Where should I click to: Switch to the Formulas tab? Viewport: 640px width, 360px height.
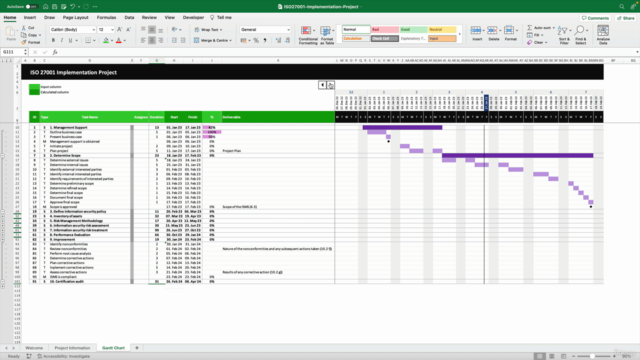click(107, 18)
